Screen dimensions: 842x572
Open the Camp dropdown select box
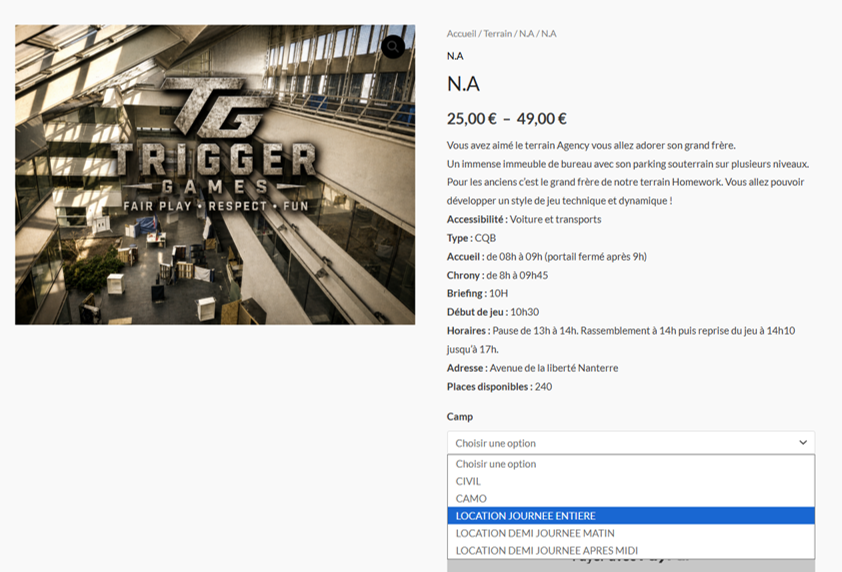[631, 443]
